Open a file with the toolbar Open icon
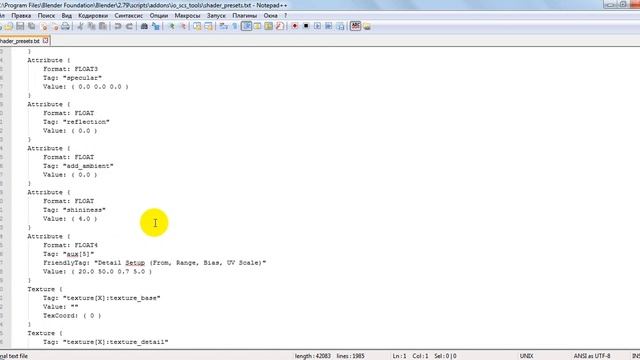Screen dimensions: 640x360 click(9, 27)
